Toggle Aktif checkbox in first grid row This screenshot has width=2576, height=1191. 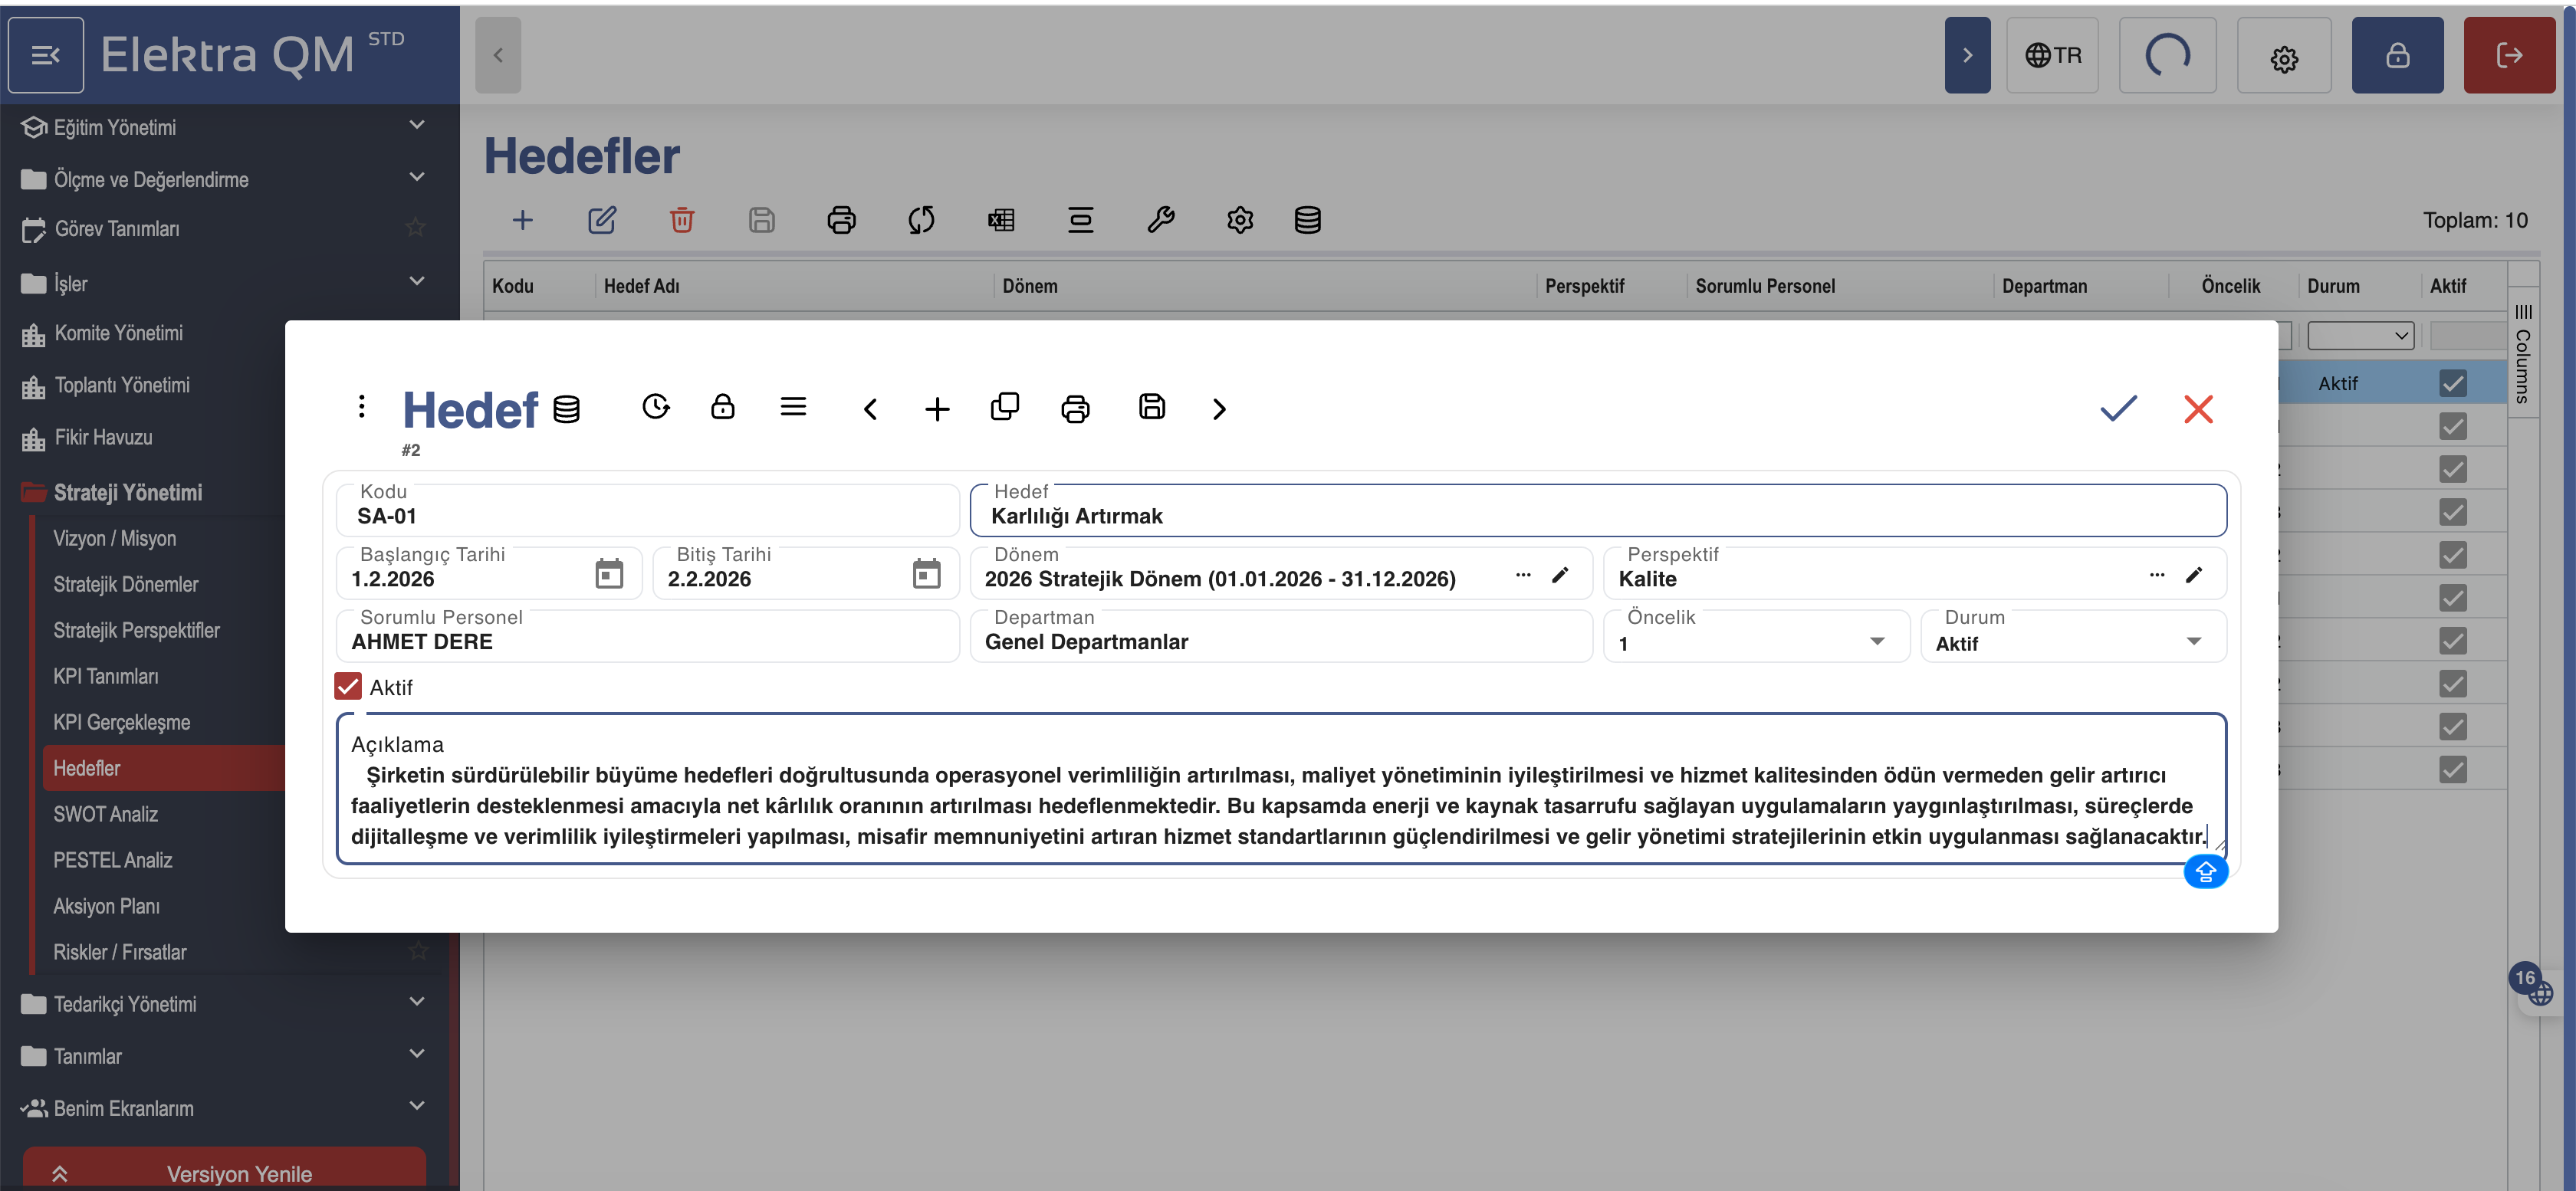[2452, 383]
